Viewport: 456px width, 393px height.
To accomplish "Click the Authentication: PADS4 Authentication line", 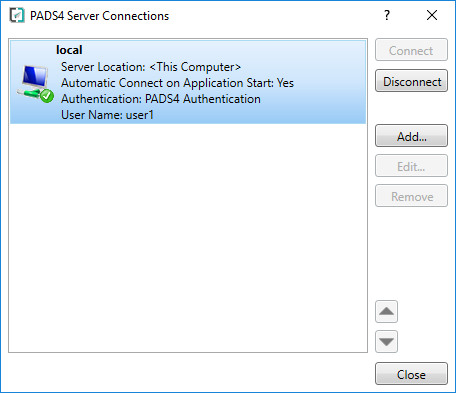I will pyautogui.click(x=161, y=99).
